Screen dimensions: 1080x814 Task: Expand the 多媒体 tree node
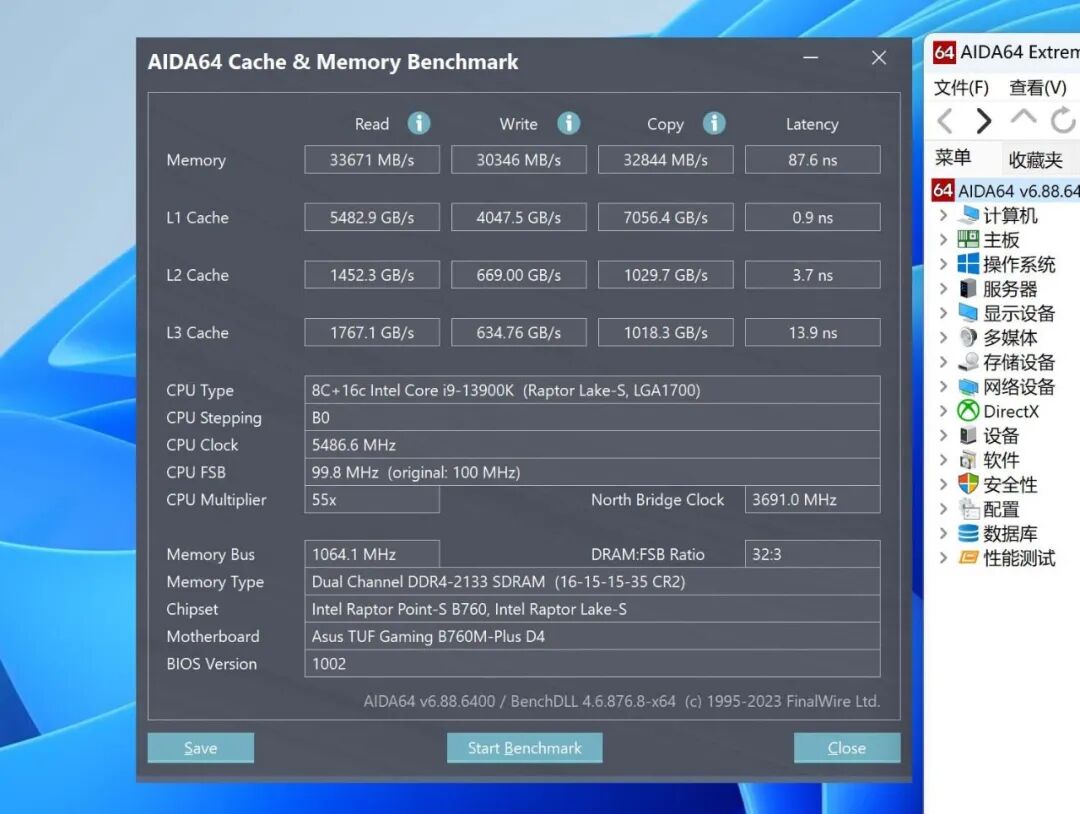click(x=944, y=337)
